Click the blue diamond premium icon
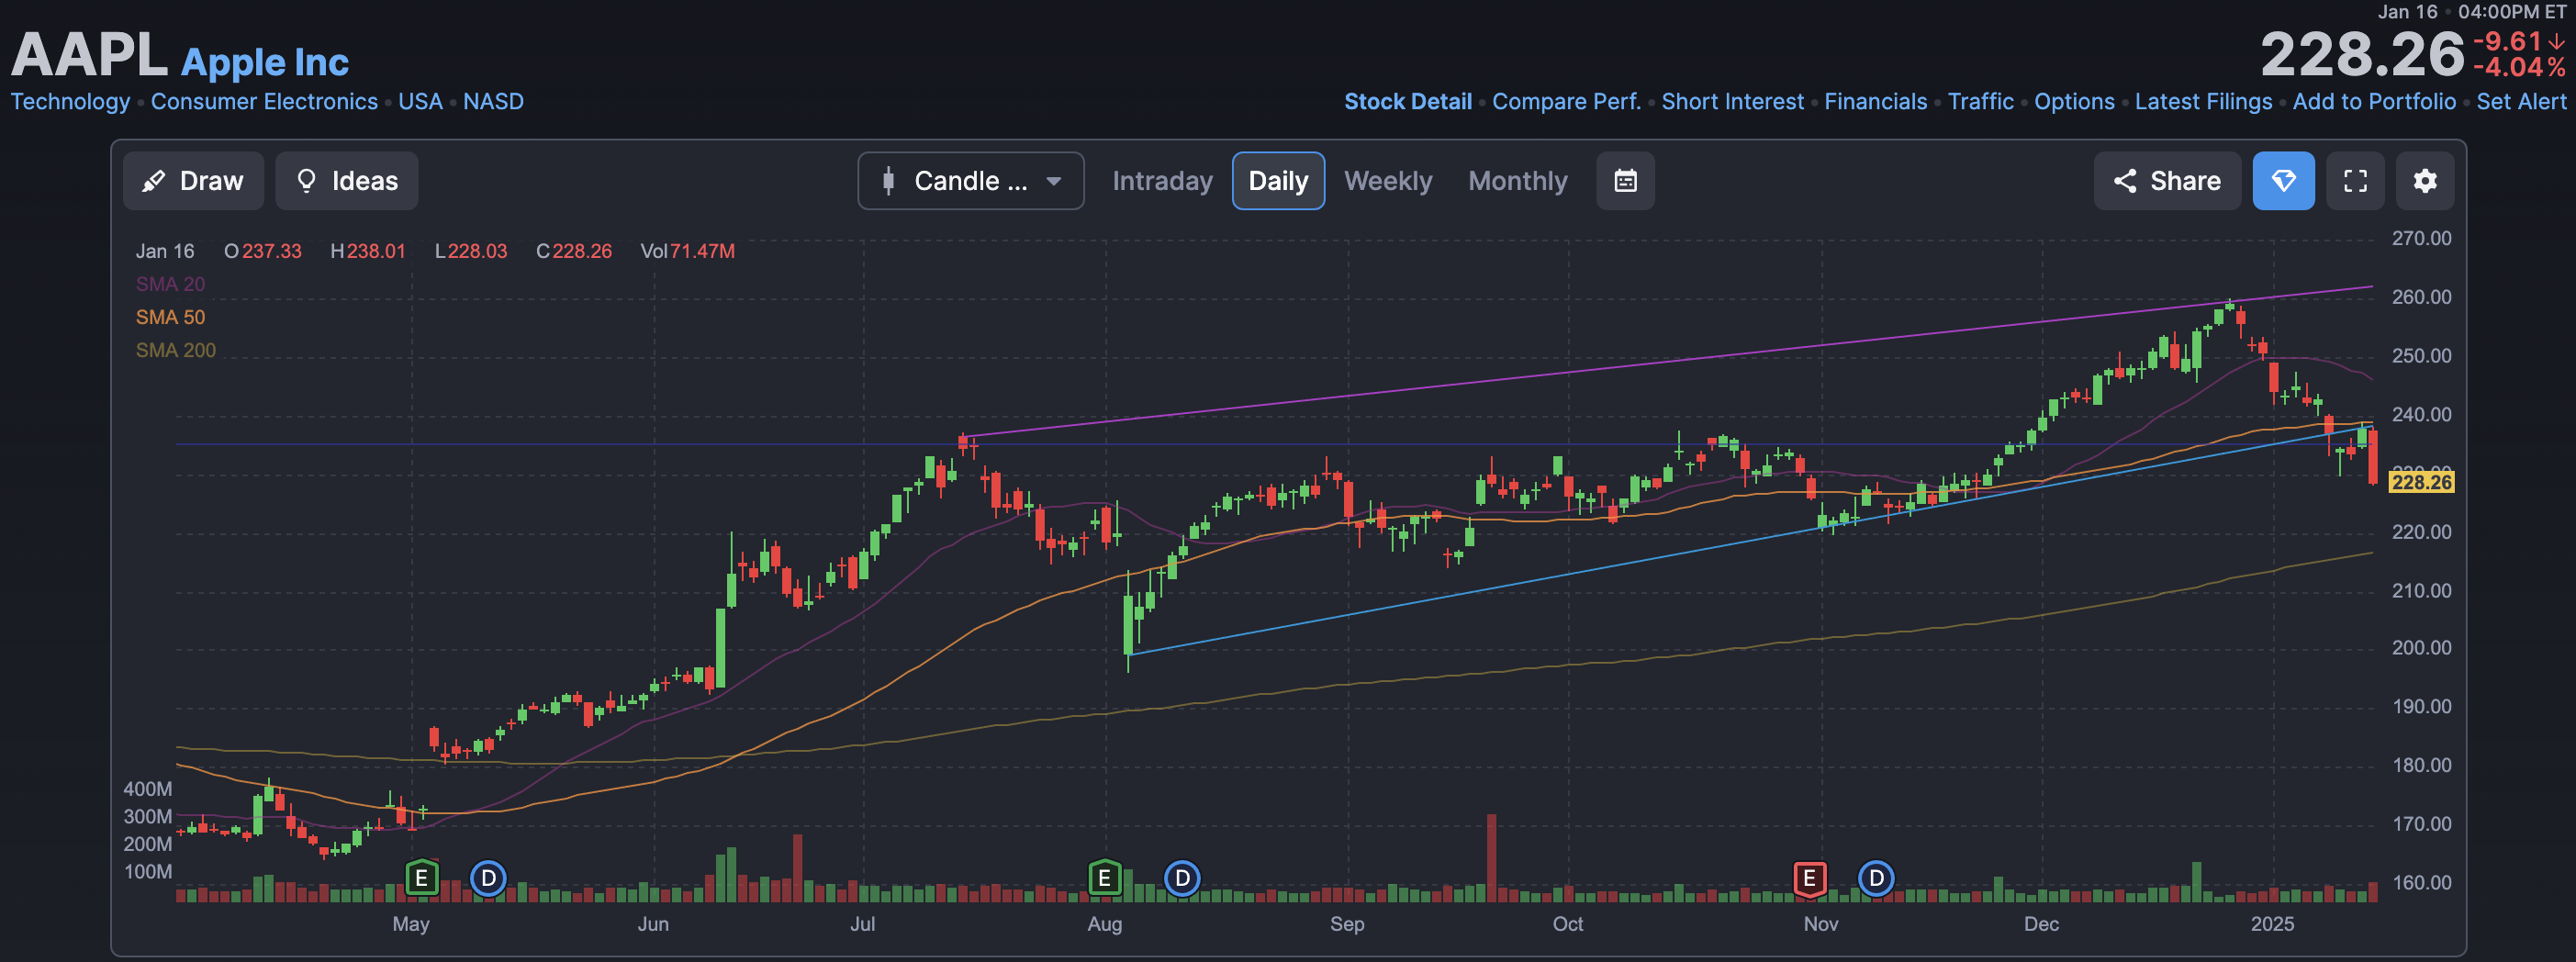2576x962 pixels. pos(2283,181)
